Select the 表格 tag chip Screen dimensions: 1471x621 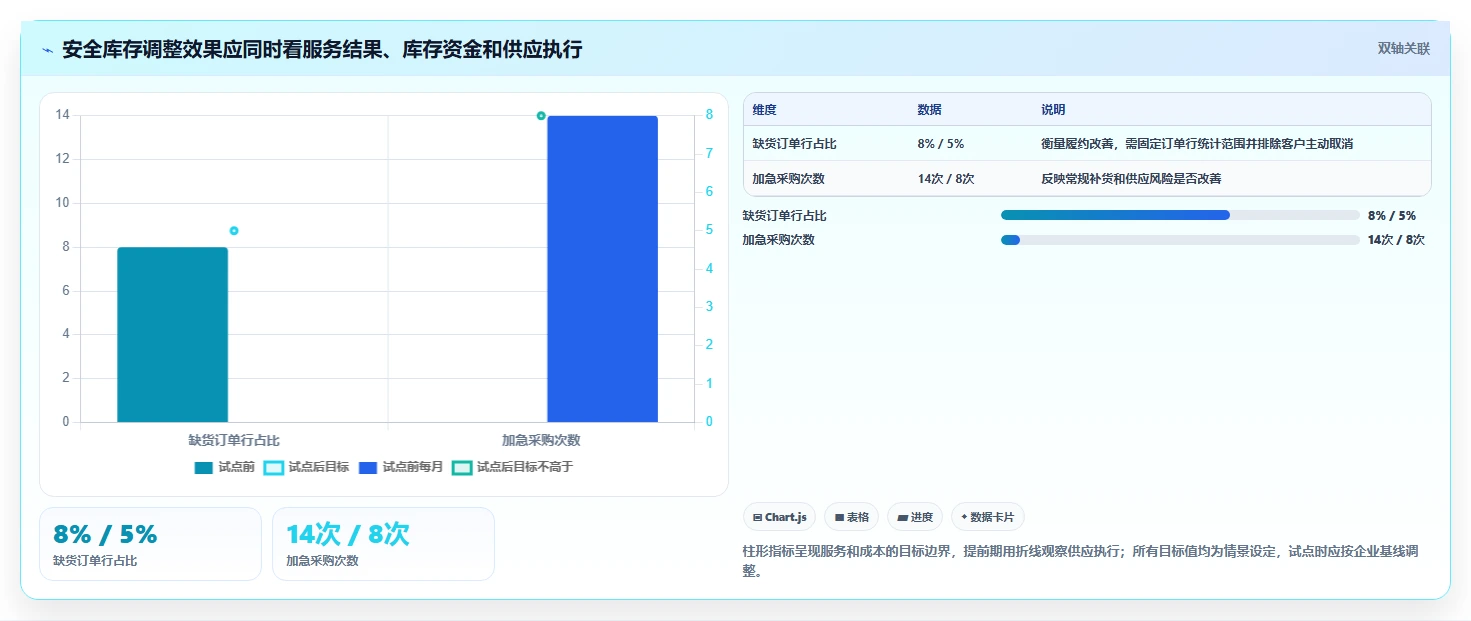851,517
